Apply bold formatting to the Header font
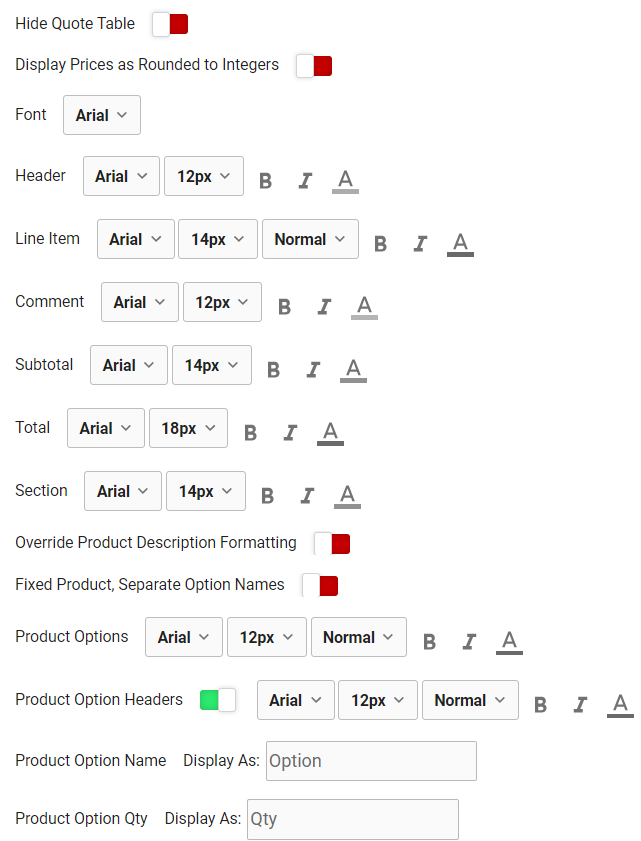 [265, 180]
